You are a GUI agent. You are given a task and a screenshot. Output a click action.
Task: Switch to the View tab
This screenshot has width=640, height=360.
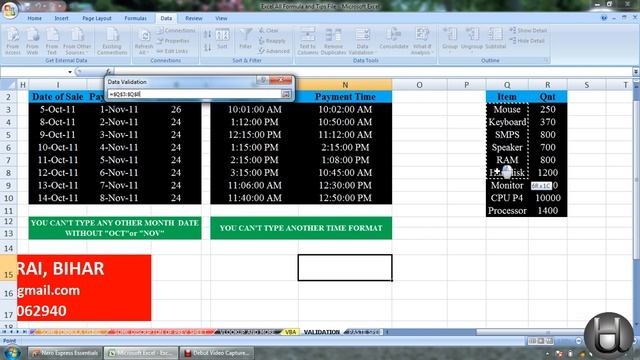pyautogui.click(x=221, y=18)
